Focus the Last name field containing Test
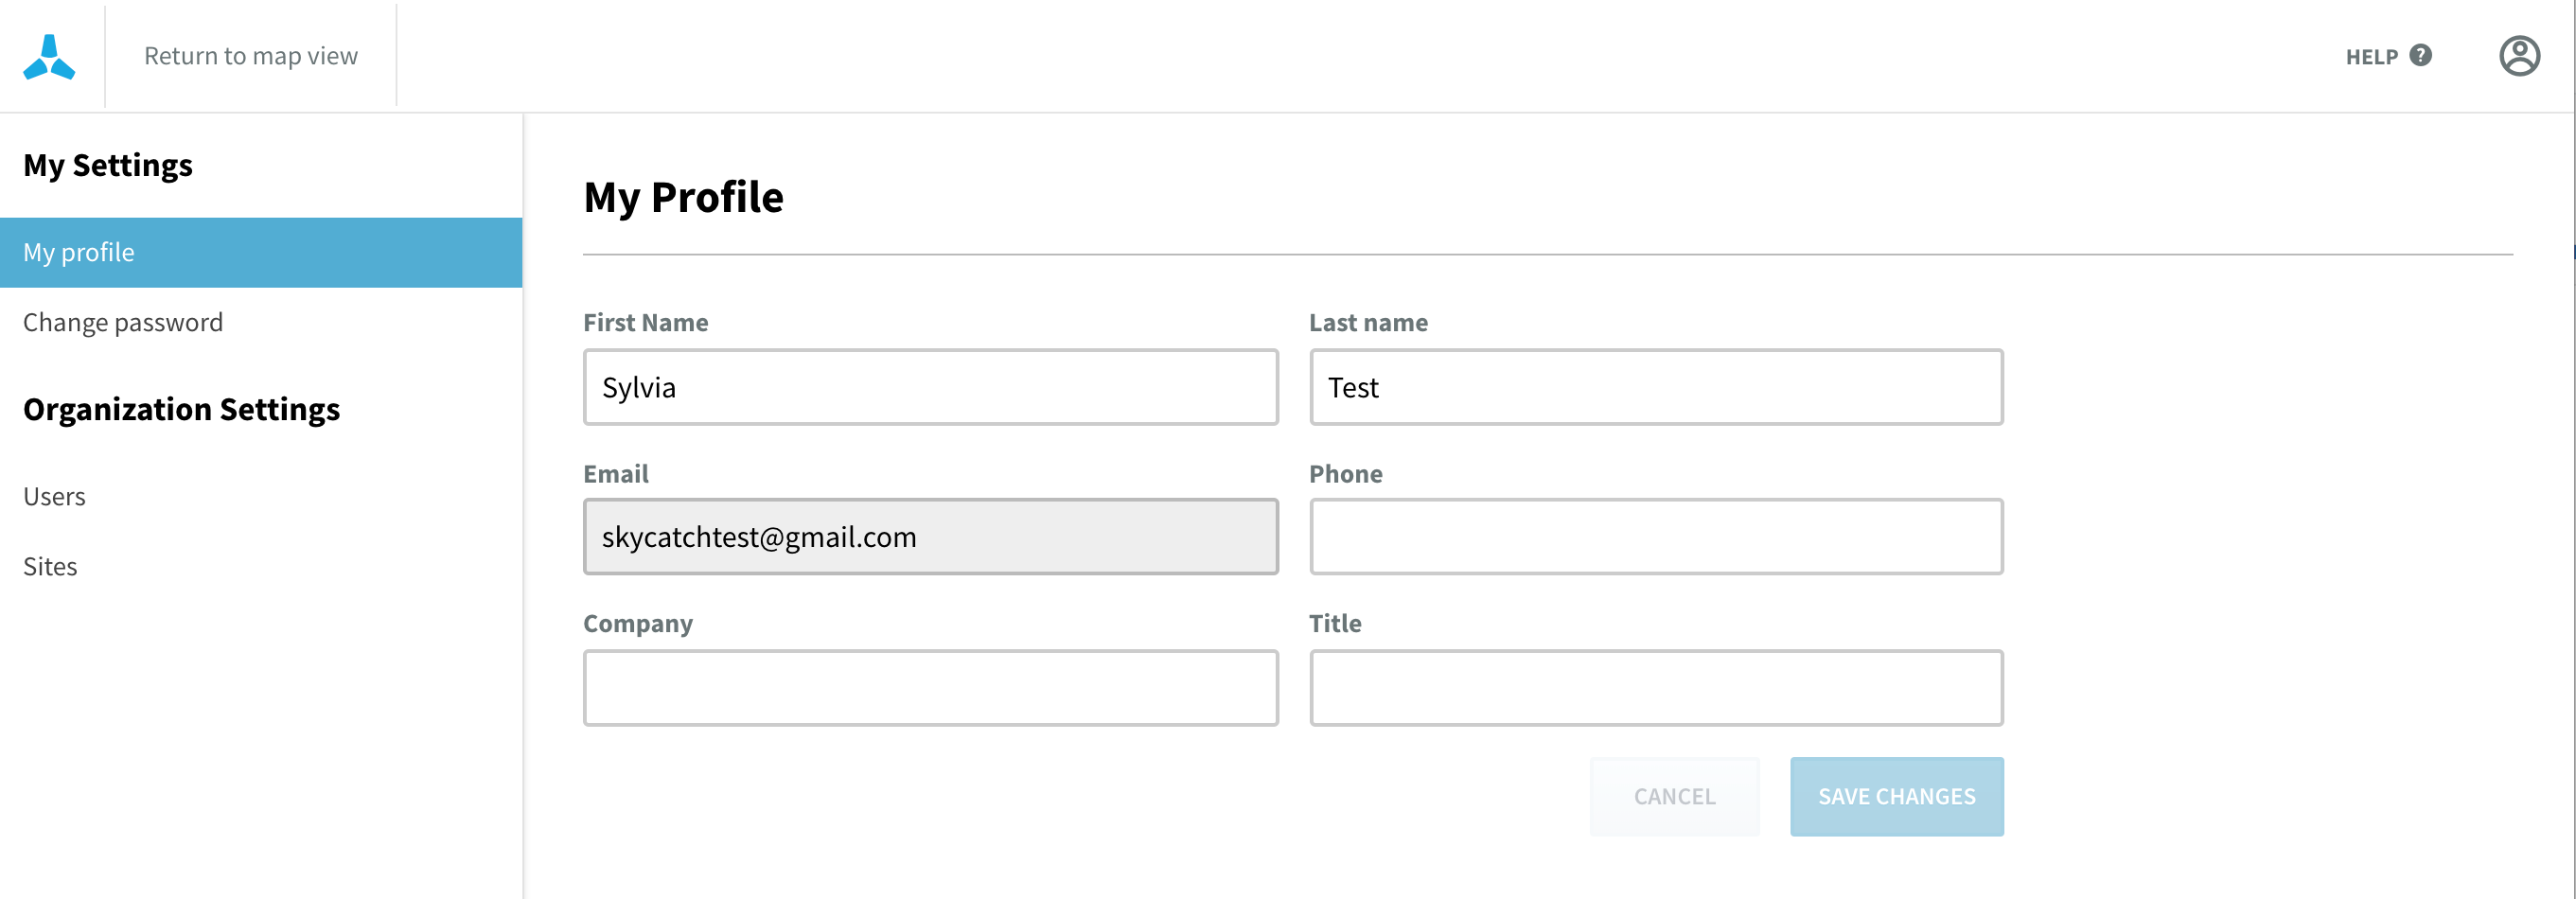The height and width of the screenshot is (899, 2576). 1656,387
